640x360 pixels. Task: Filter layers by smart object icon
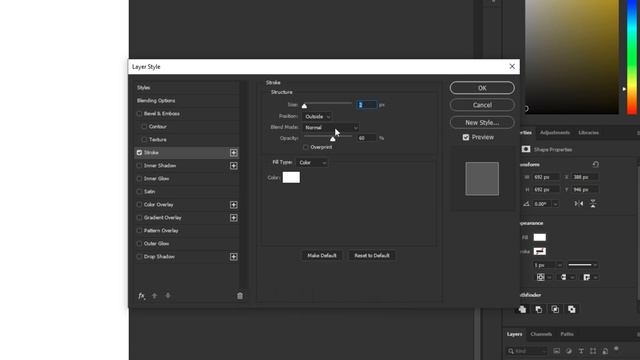tap(605, 351)
